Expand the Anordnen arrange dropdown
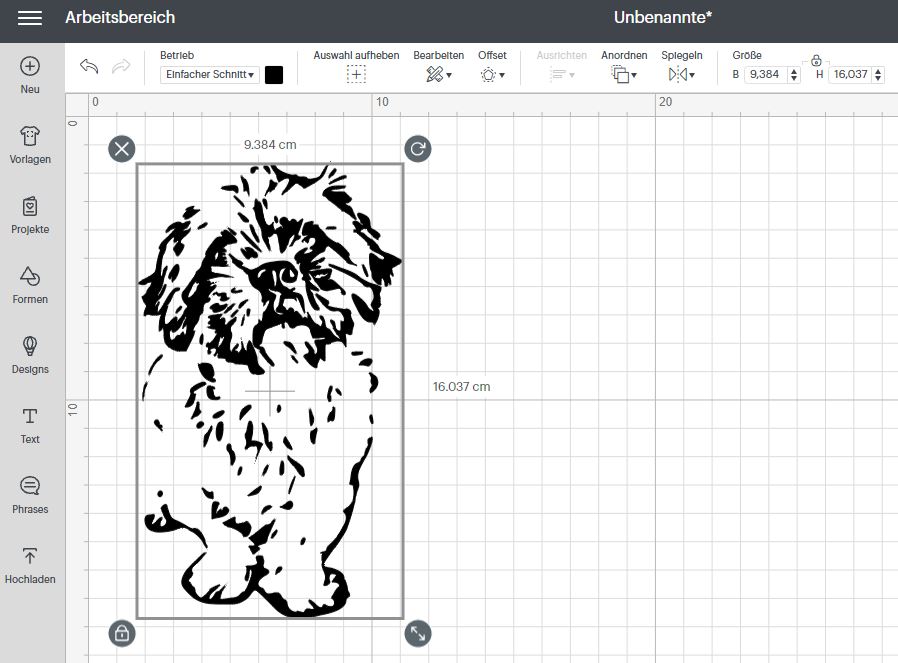 [624, 75]
